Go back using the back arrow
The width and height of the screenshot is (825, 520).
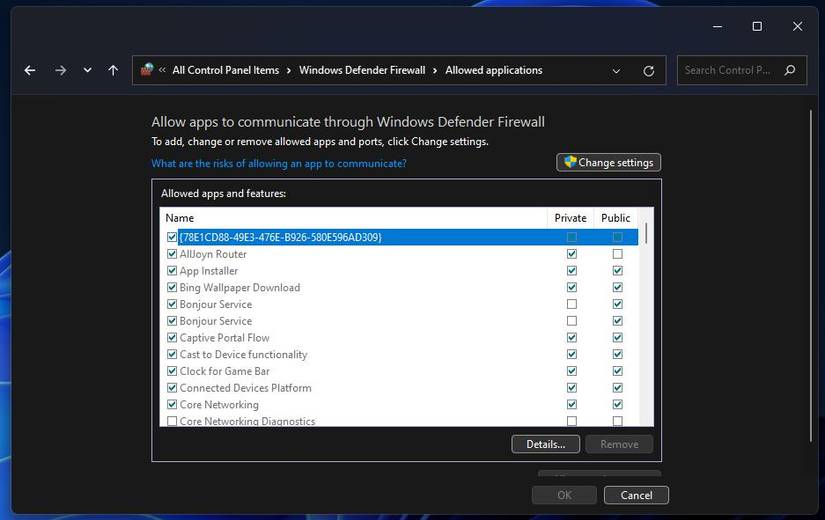click(30, 70)
